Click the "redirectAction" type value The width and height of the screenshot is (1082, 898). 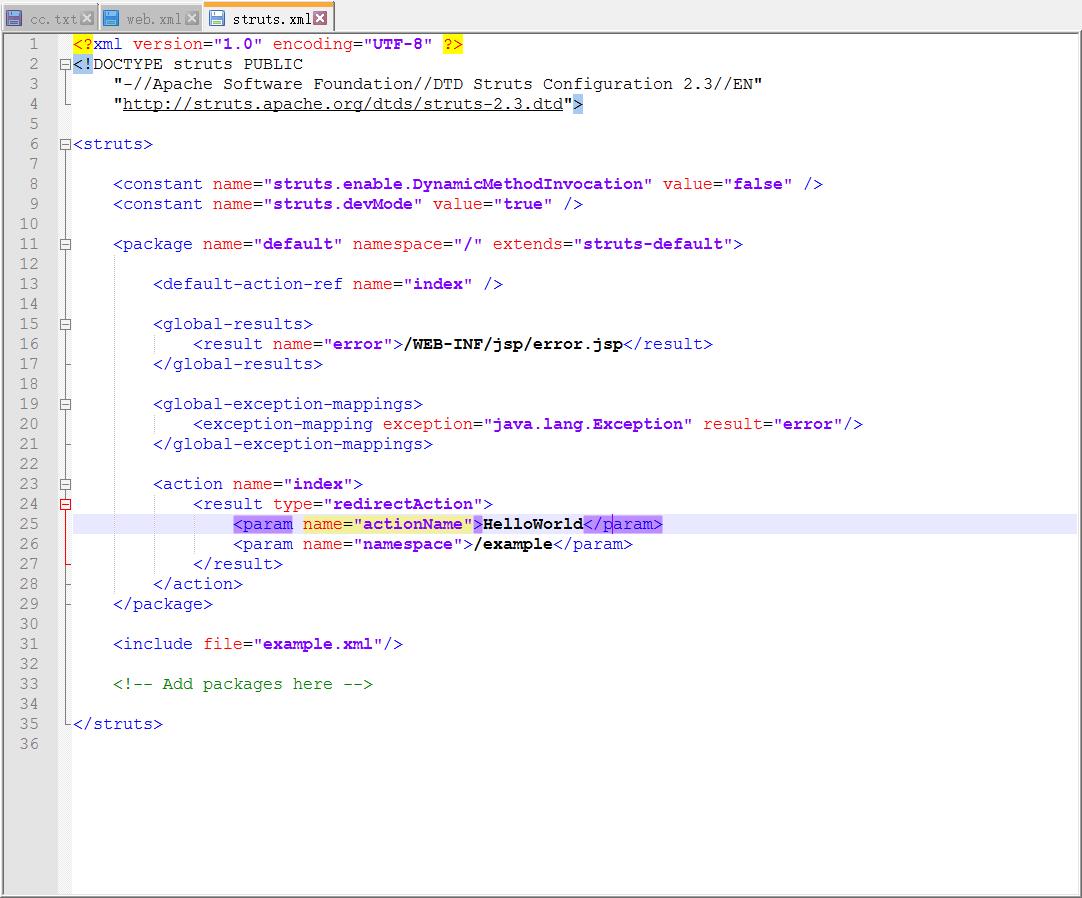(403, 505)
